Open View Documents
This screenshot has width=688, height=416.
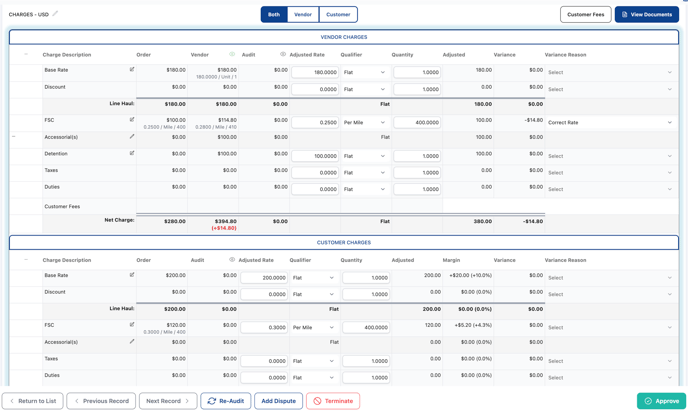click(x=646, y=15)
